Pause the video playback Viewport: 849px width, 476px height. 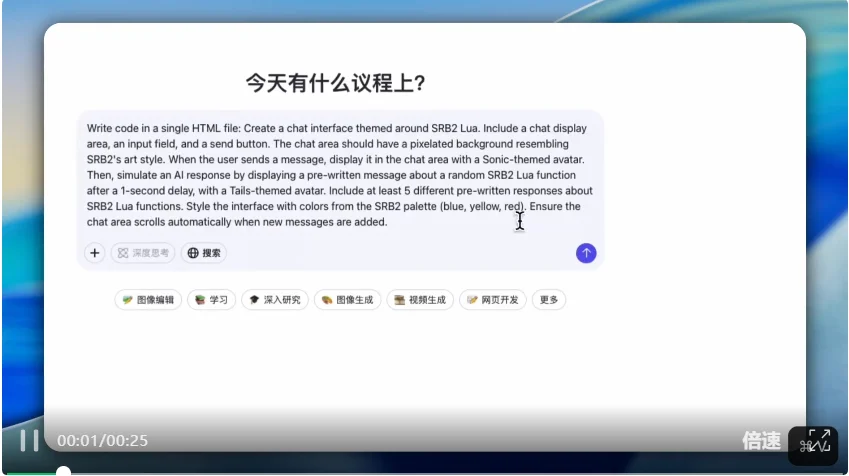click(29, 440)
